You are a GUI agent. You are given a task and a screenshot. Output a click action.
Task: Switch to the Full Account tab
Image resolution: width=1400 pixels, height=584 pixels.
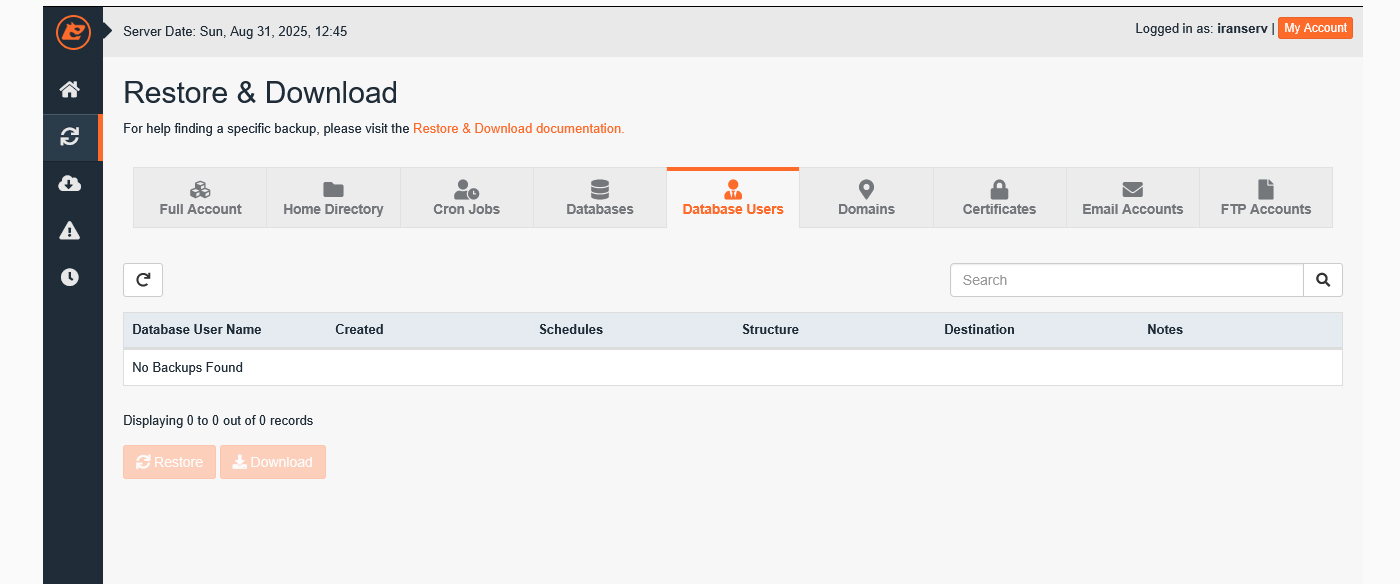[200, 198]
